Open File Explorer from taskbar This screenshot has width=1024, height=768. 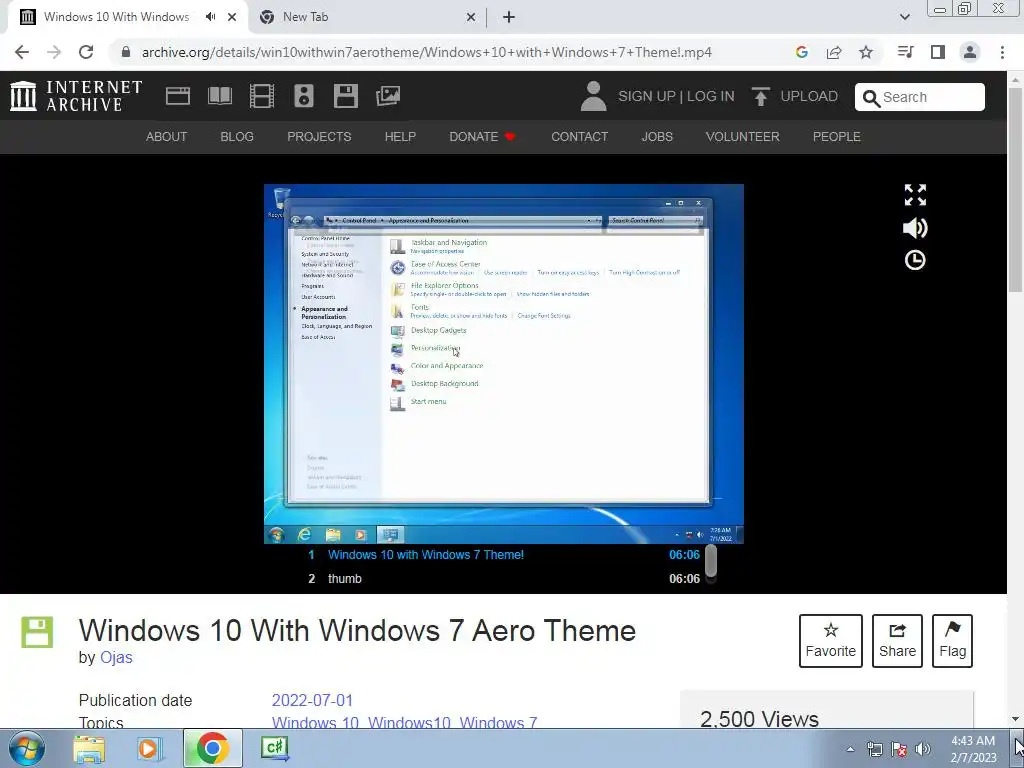pos(89,748)
